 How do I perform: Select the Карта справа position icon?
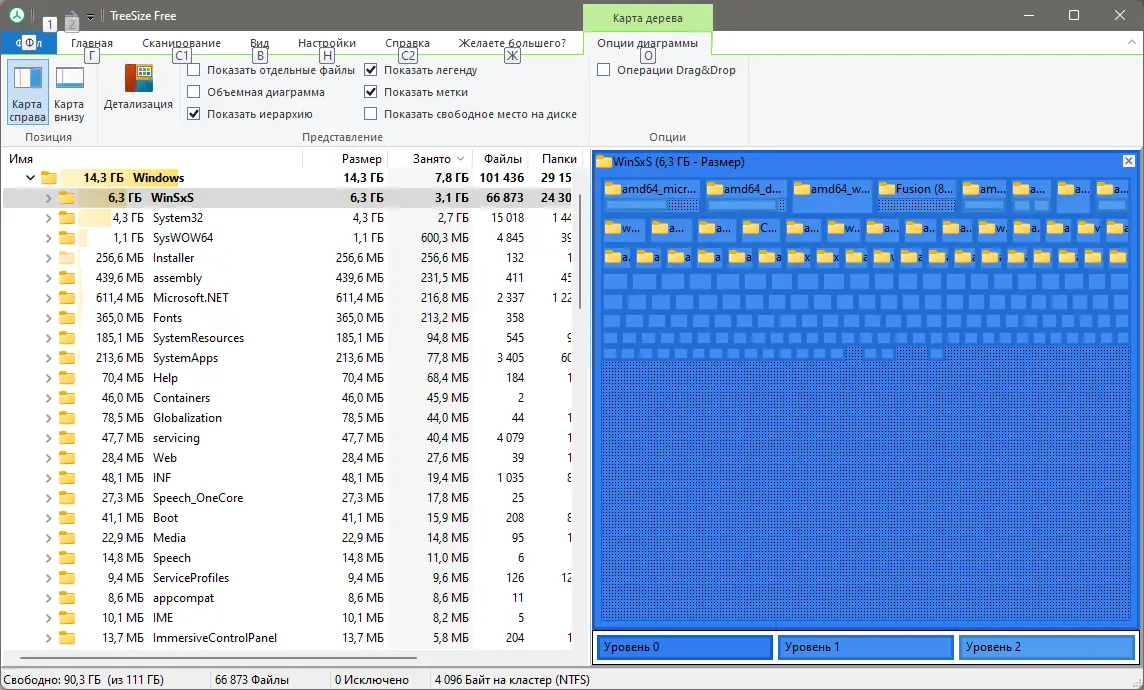pyautogui.click(x=28, y=92)
